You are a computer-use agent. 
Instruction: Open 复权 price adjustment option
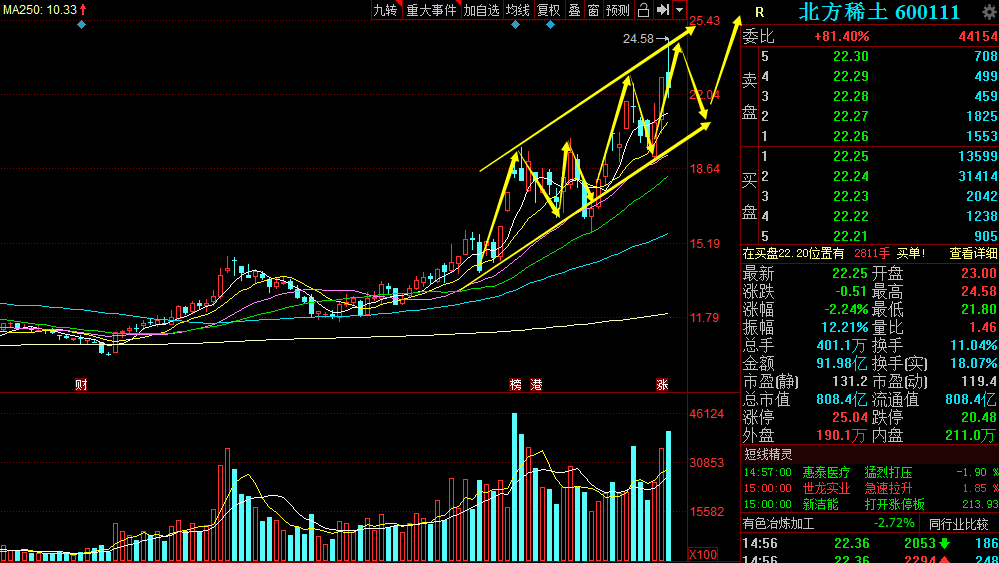tap(548, 10)
